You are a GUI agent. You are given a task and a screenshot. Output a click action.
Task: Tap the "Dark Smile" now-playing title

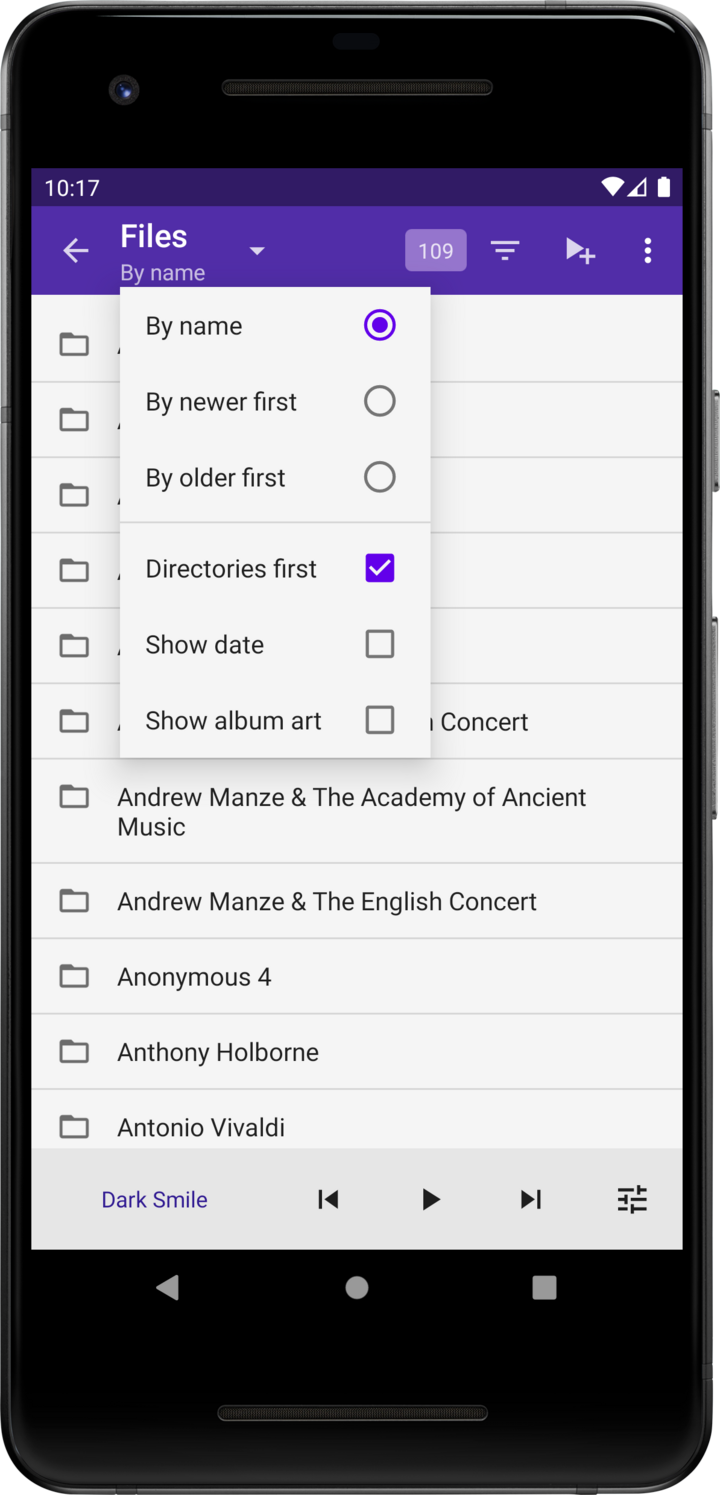[x=154, y=1199]
